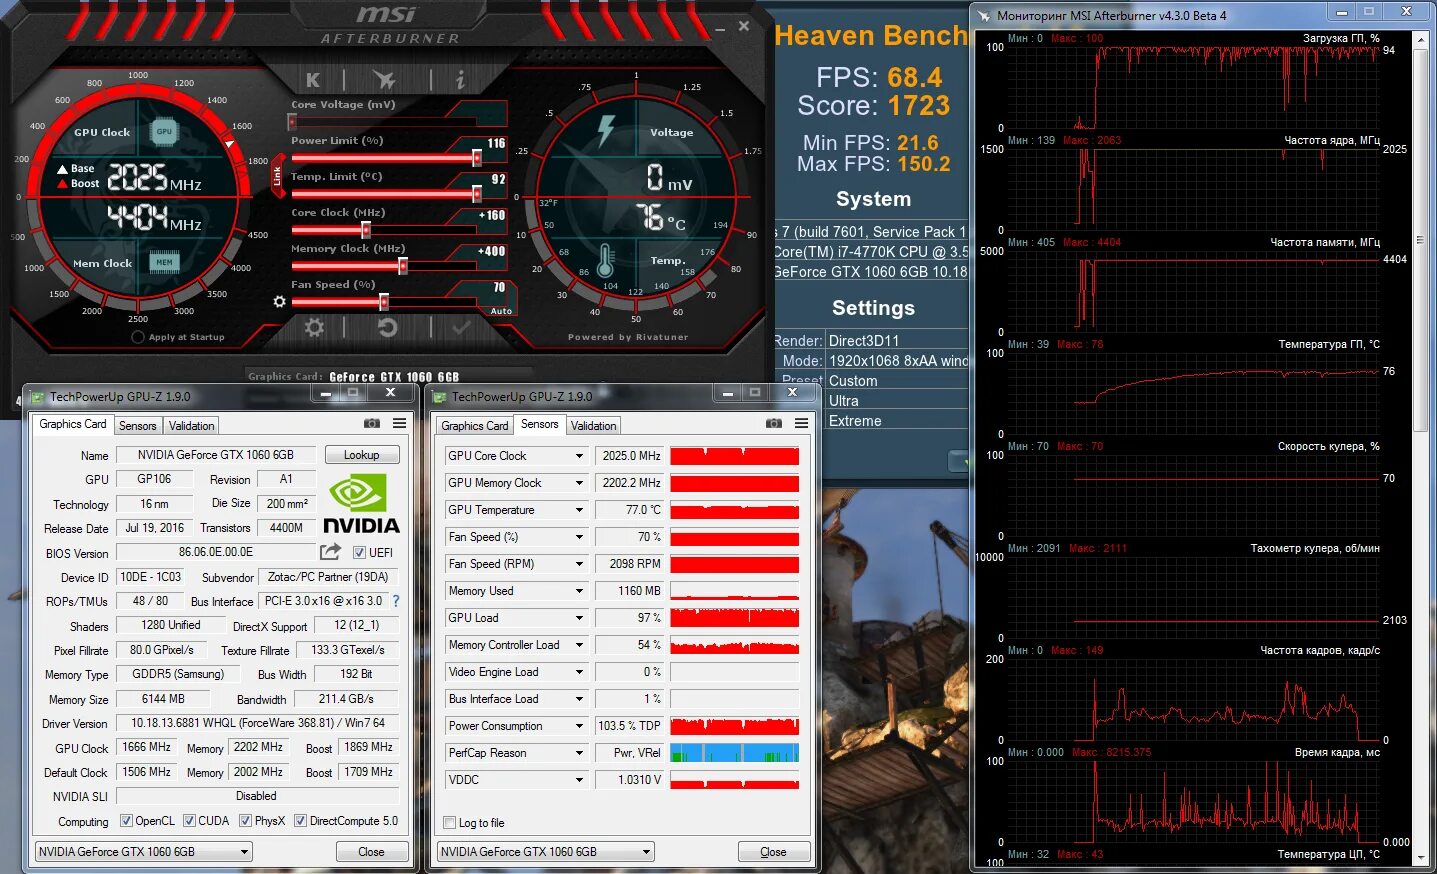Click the GPU Core Clock value 2025.0 MHz
The height and width of the screenshot is (874, 1437).
click(x=629, y=456)
